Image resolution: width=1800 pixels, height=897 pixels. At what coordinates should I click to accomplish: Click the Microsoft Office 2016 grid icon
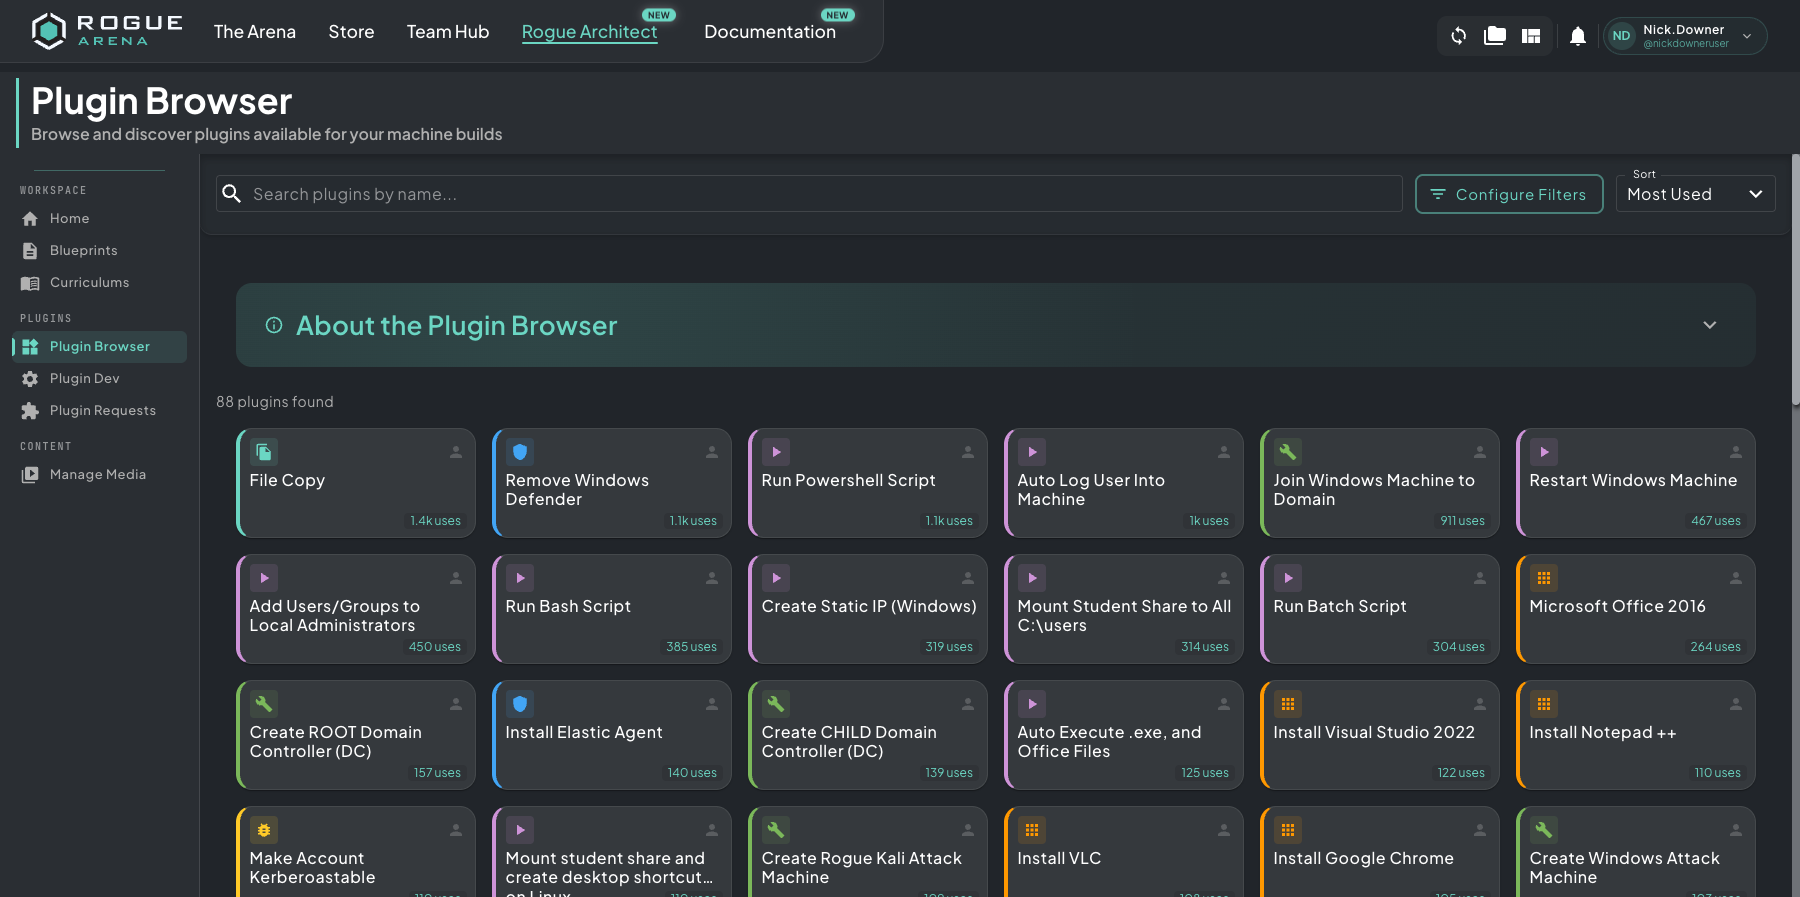click(x=1544, y=578)
